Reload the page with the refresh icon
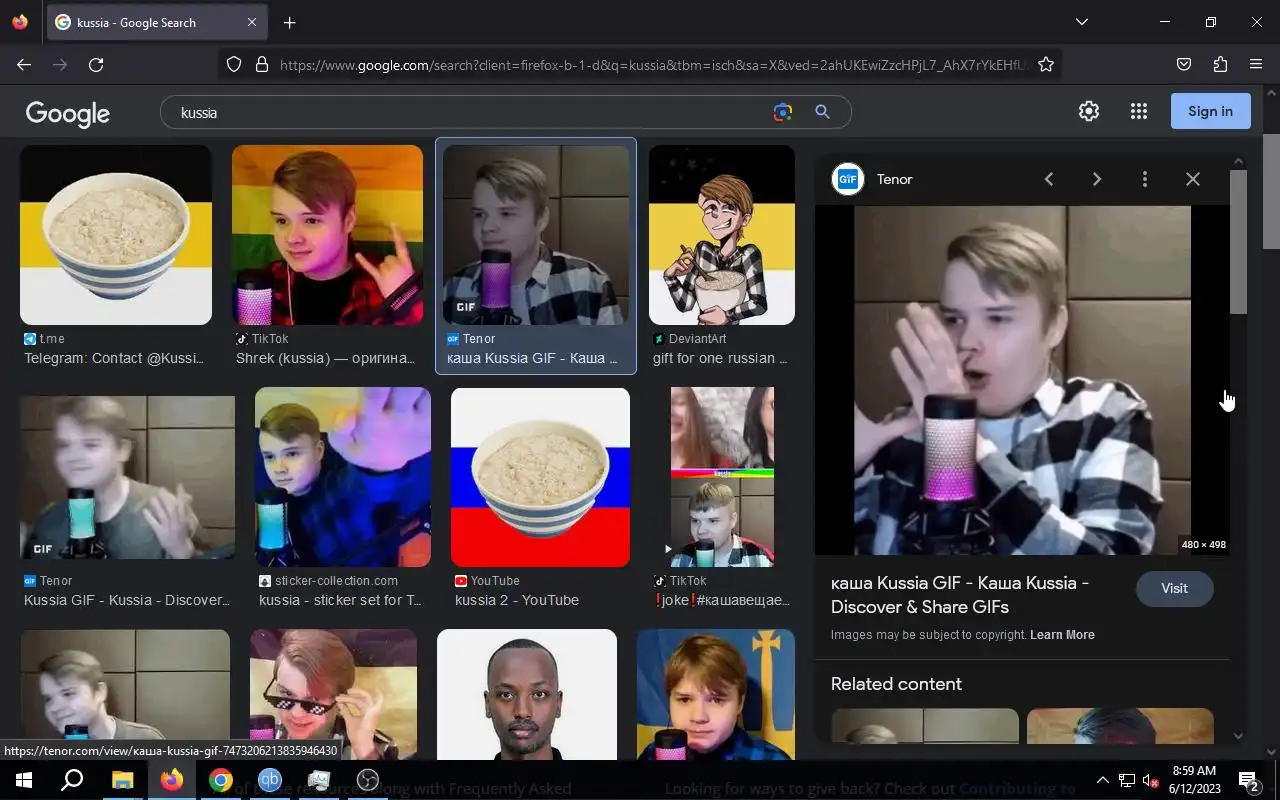Image resolution: width=1280 pixels, height=800 pixels. 96,64
